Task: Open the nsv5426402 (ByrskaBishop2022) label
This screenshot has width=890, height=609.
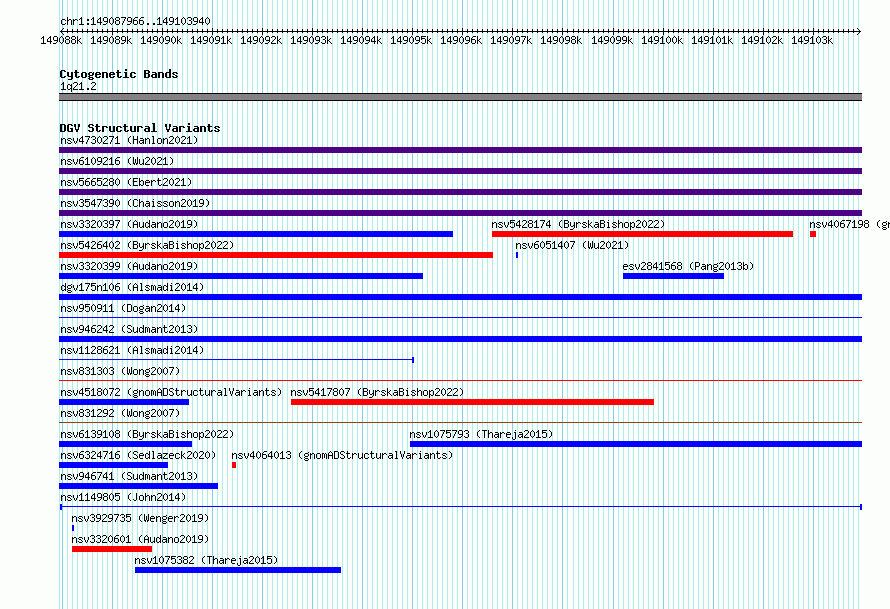Action: tap(147, 245)
